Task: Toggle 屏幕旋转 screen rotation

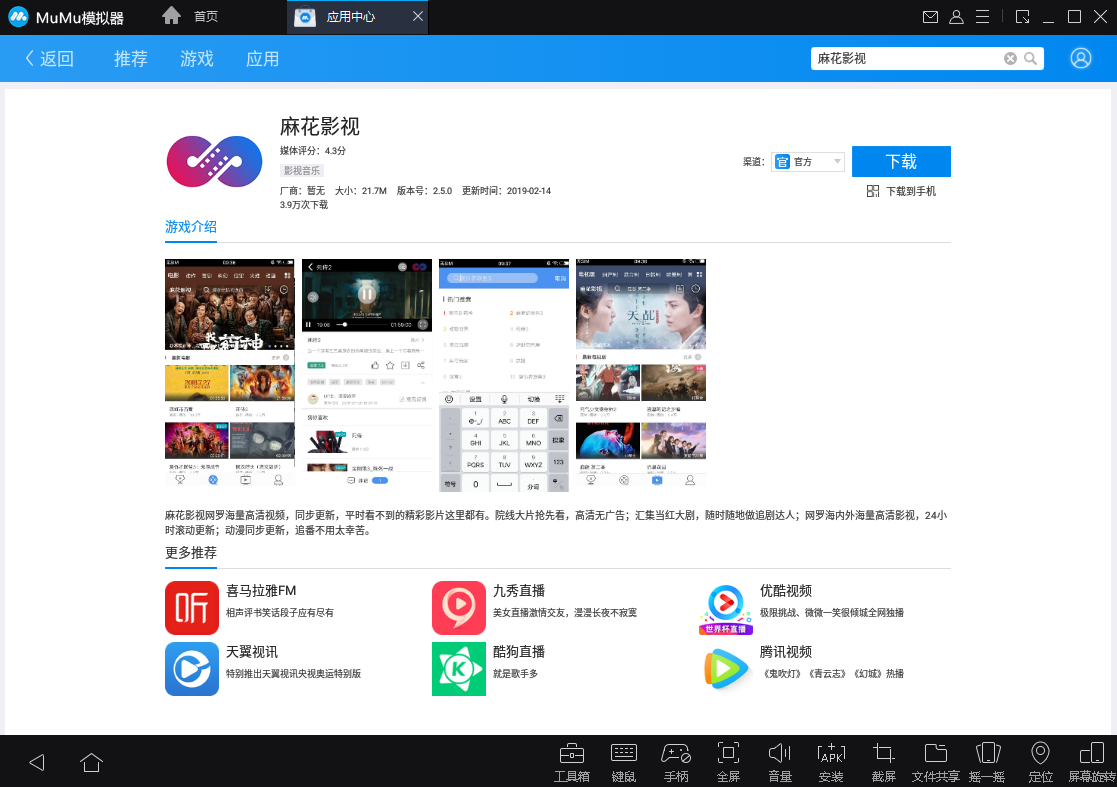Action: (1091, 754)
